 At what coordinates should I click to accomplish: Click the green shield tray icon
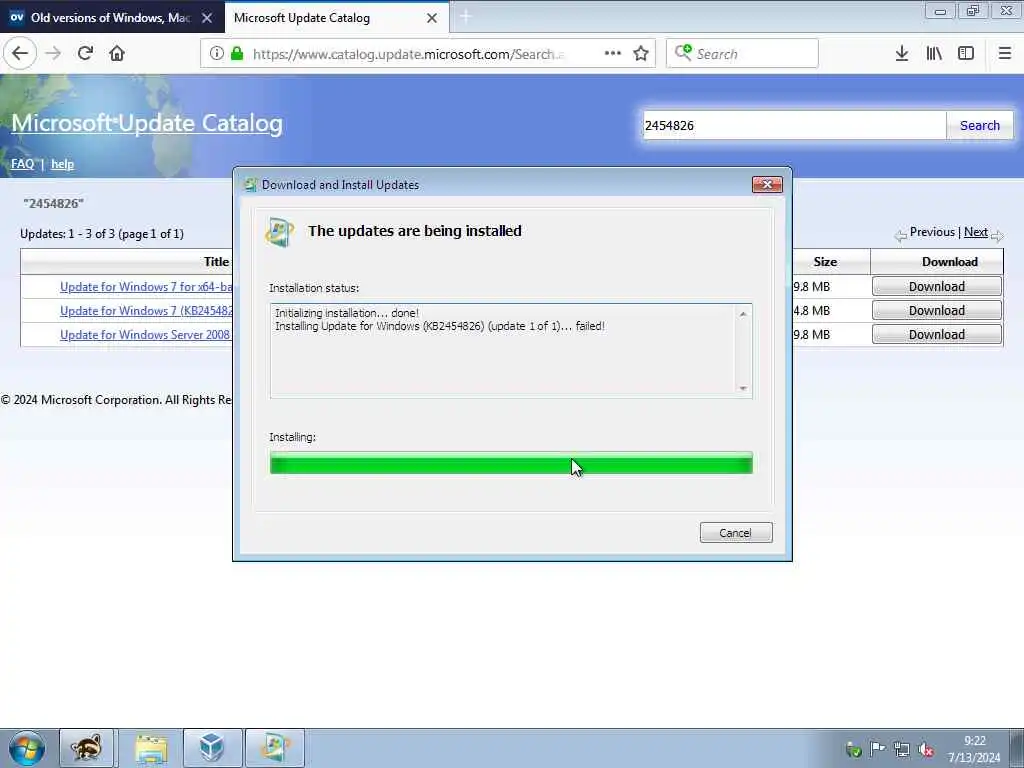point(853,750)
